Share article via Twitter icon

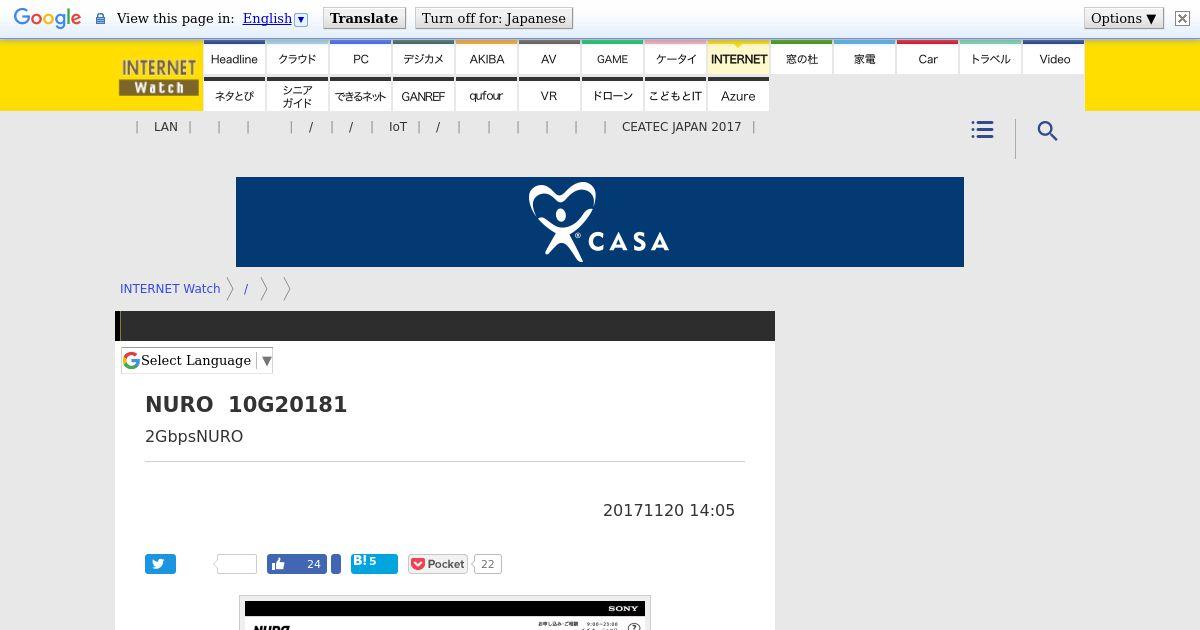click(x=160, y=564)
